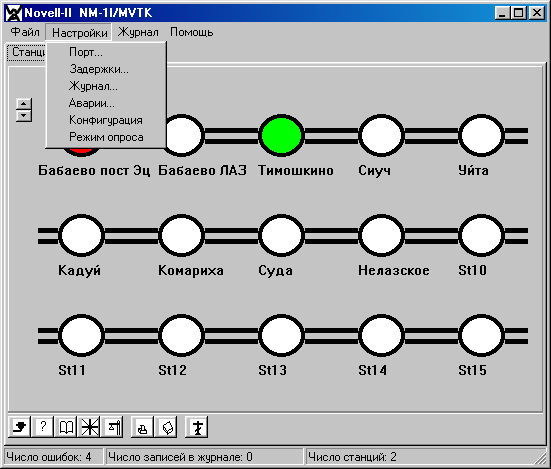551x469 pixels.
Task: Click the St10 label text
Action: (x=473, y=271)
